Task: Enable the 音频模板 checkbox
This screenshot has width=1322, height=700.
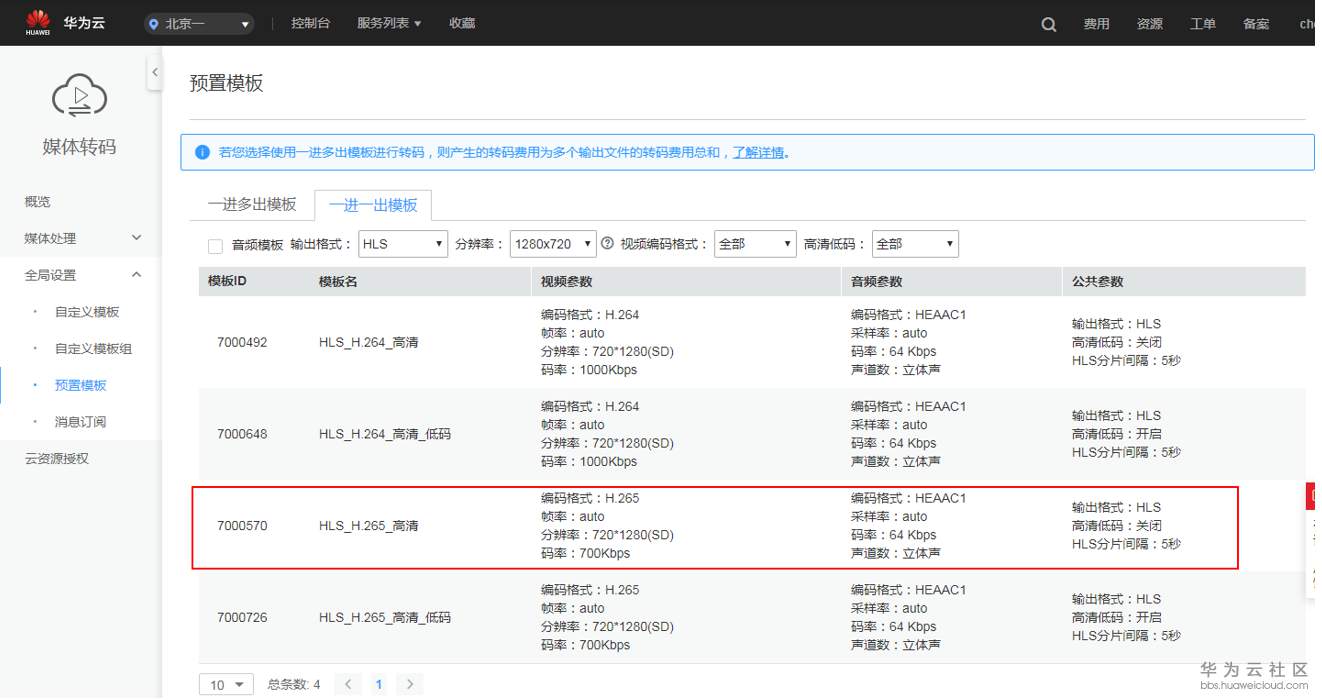Action: click(215, 244)
